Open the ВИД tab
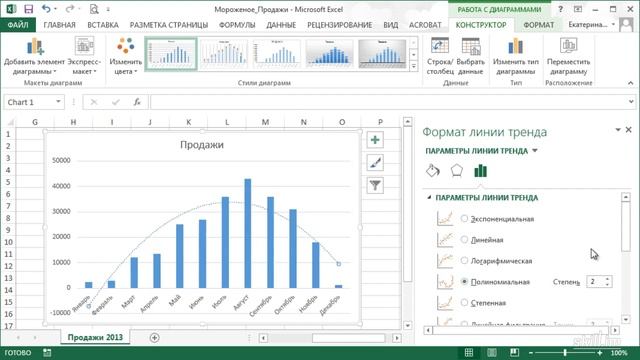The image size is (640, 360). coord(391,25)
